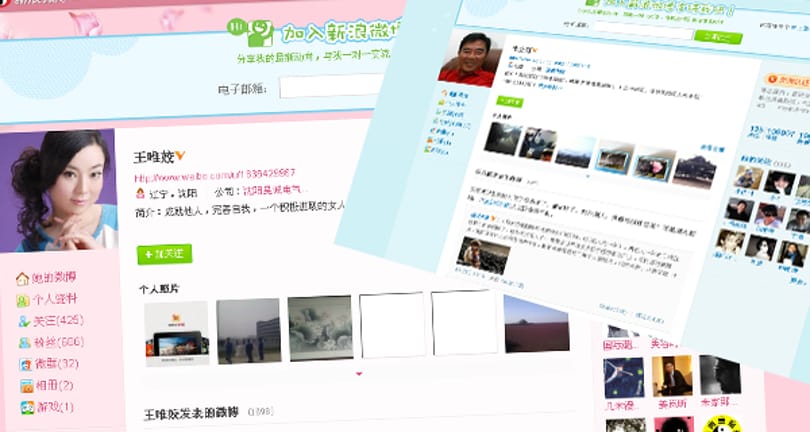Image resolution: width=810 pixels, height=432 pixels.
Task: Open the red field landscape photo thumbnail
Action: click(x=536, y=324)
